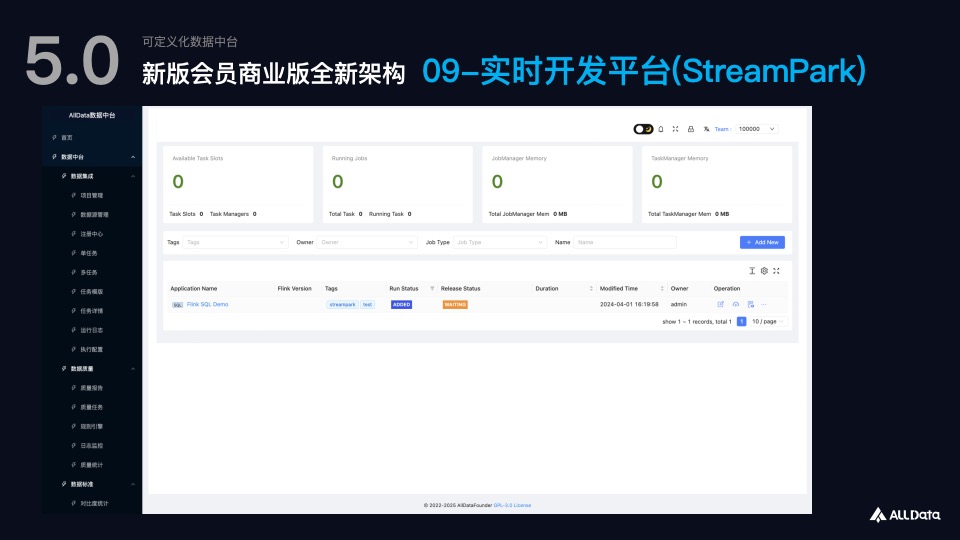960x540 pixels.
Task: Open the Flink SQL Demo application link
Action: tap(208, 304)
